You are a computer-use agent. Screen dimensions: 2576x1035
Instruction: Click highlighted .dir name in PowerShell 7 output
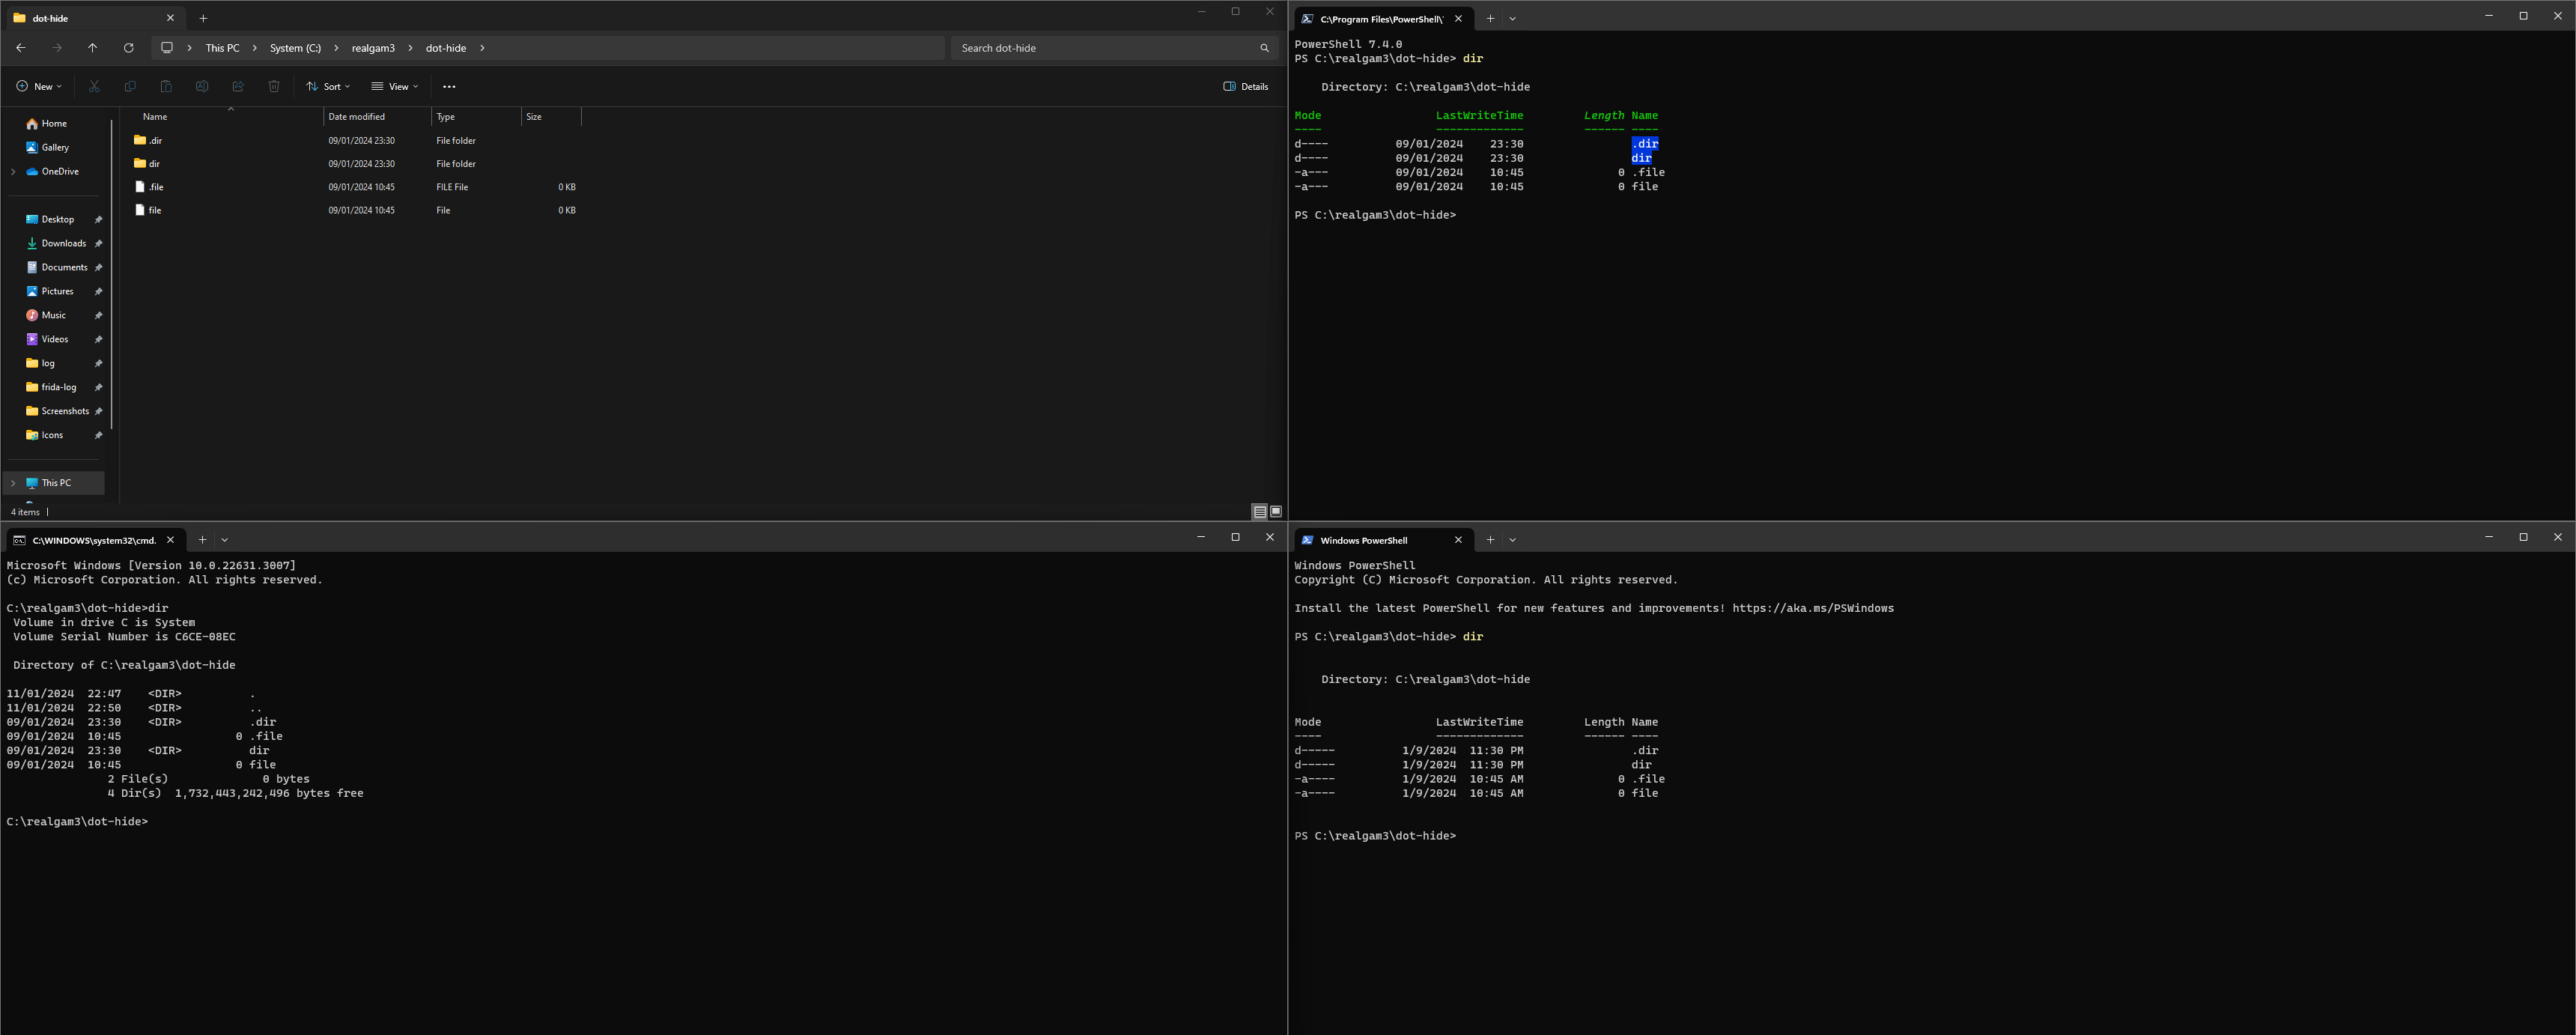[x=1645, y=144]
